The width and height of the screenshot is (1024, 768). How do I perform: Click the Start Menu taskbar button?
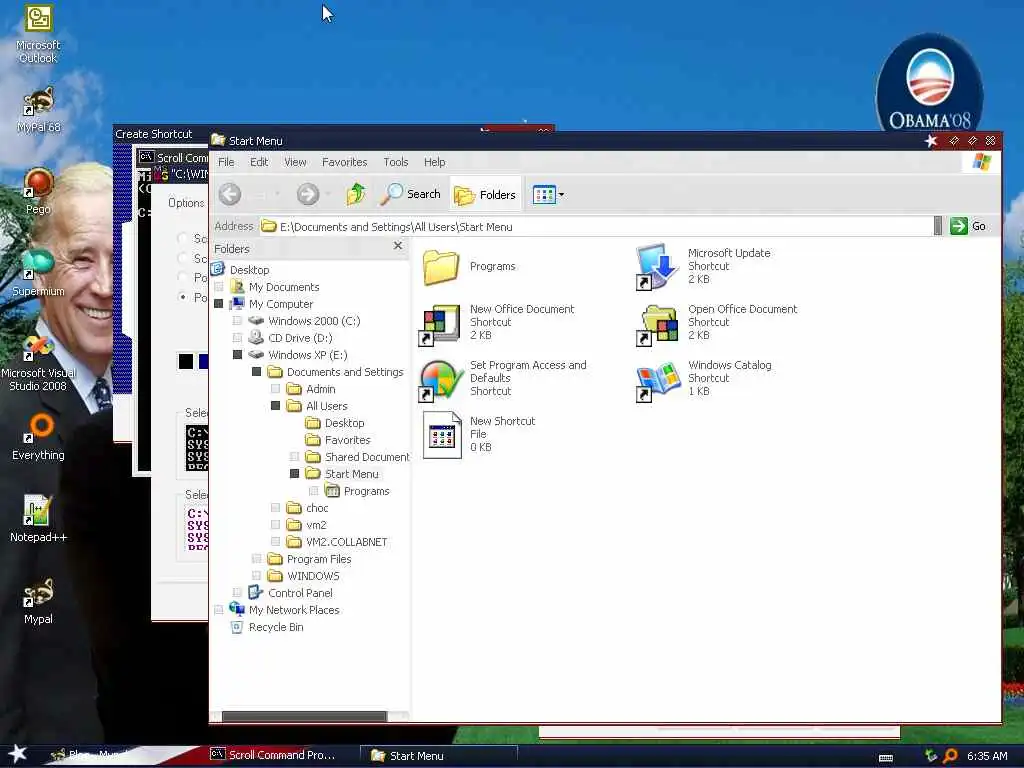(439, 756)
